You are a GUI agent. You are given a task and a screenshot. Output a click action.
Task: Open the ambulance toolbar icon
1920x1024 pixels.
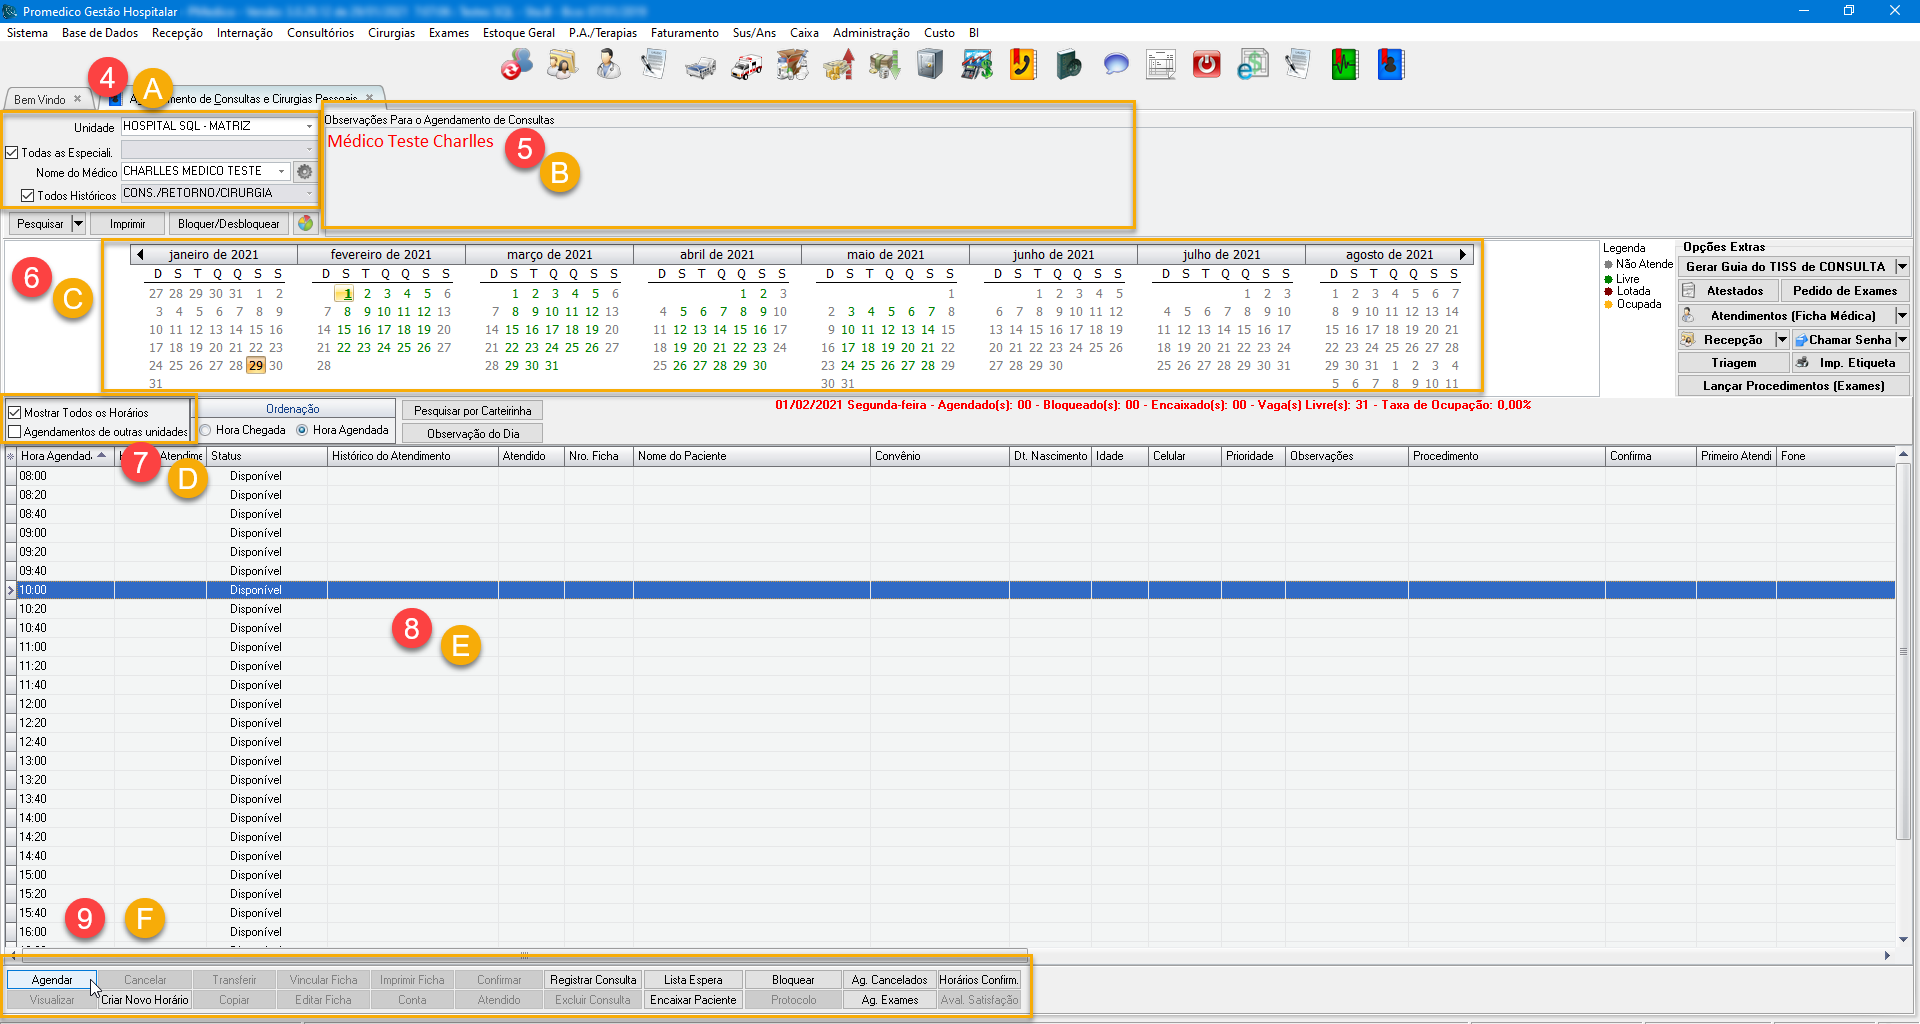(x=746, y=66)
